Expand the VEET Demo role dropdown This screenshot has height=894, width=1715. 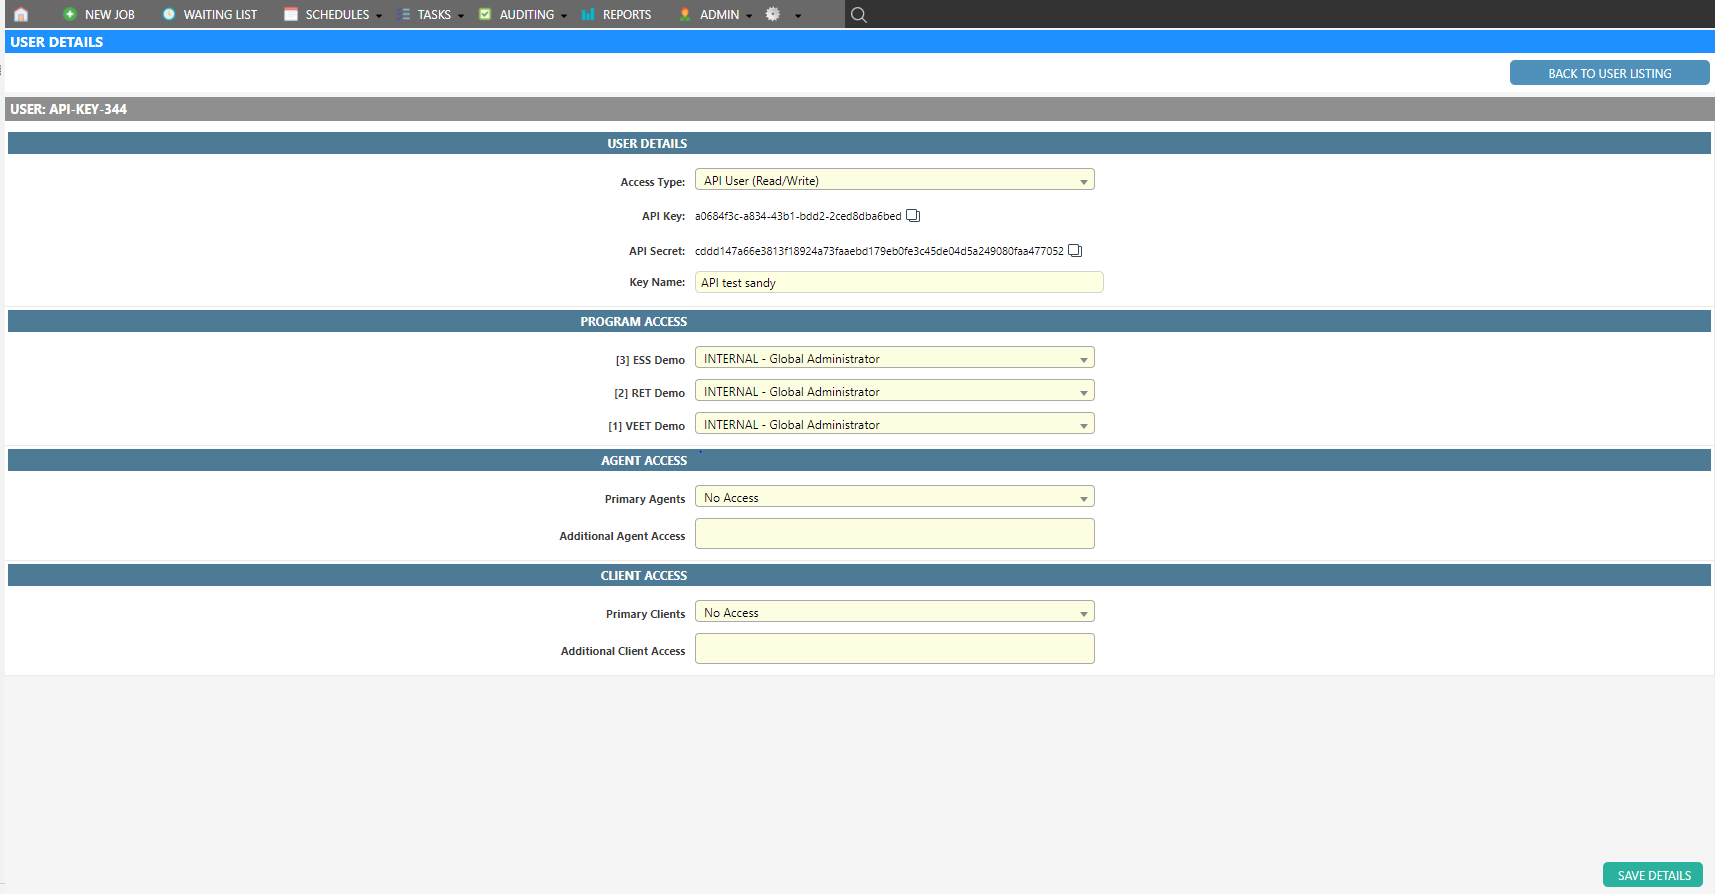tap(894, 425)
